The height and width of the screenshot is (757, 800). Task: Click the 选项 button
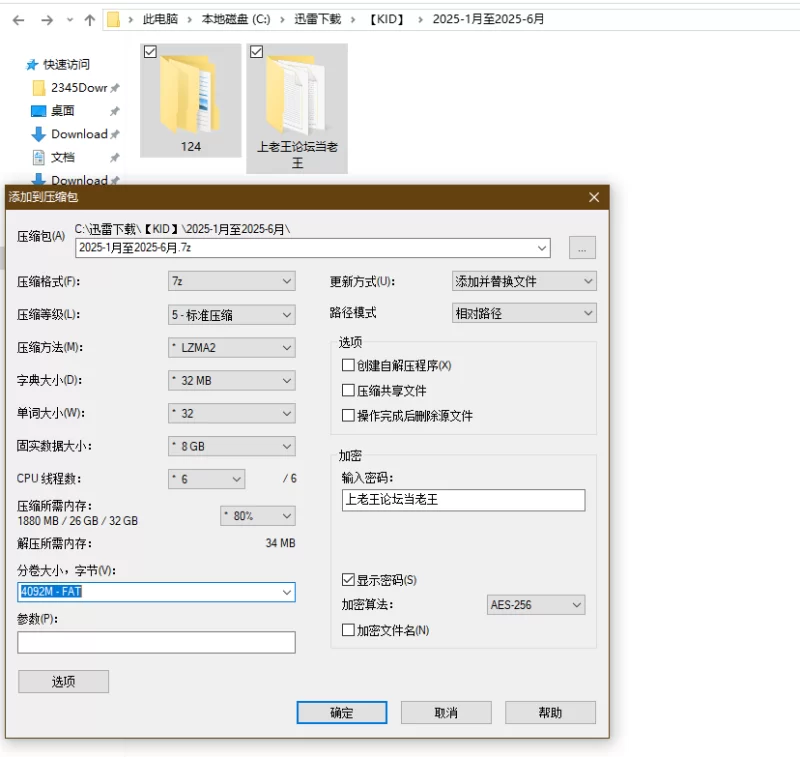click(x=63, y=682)
